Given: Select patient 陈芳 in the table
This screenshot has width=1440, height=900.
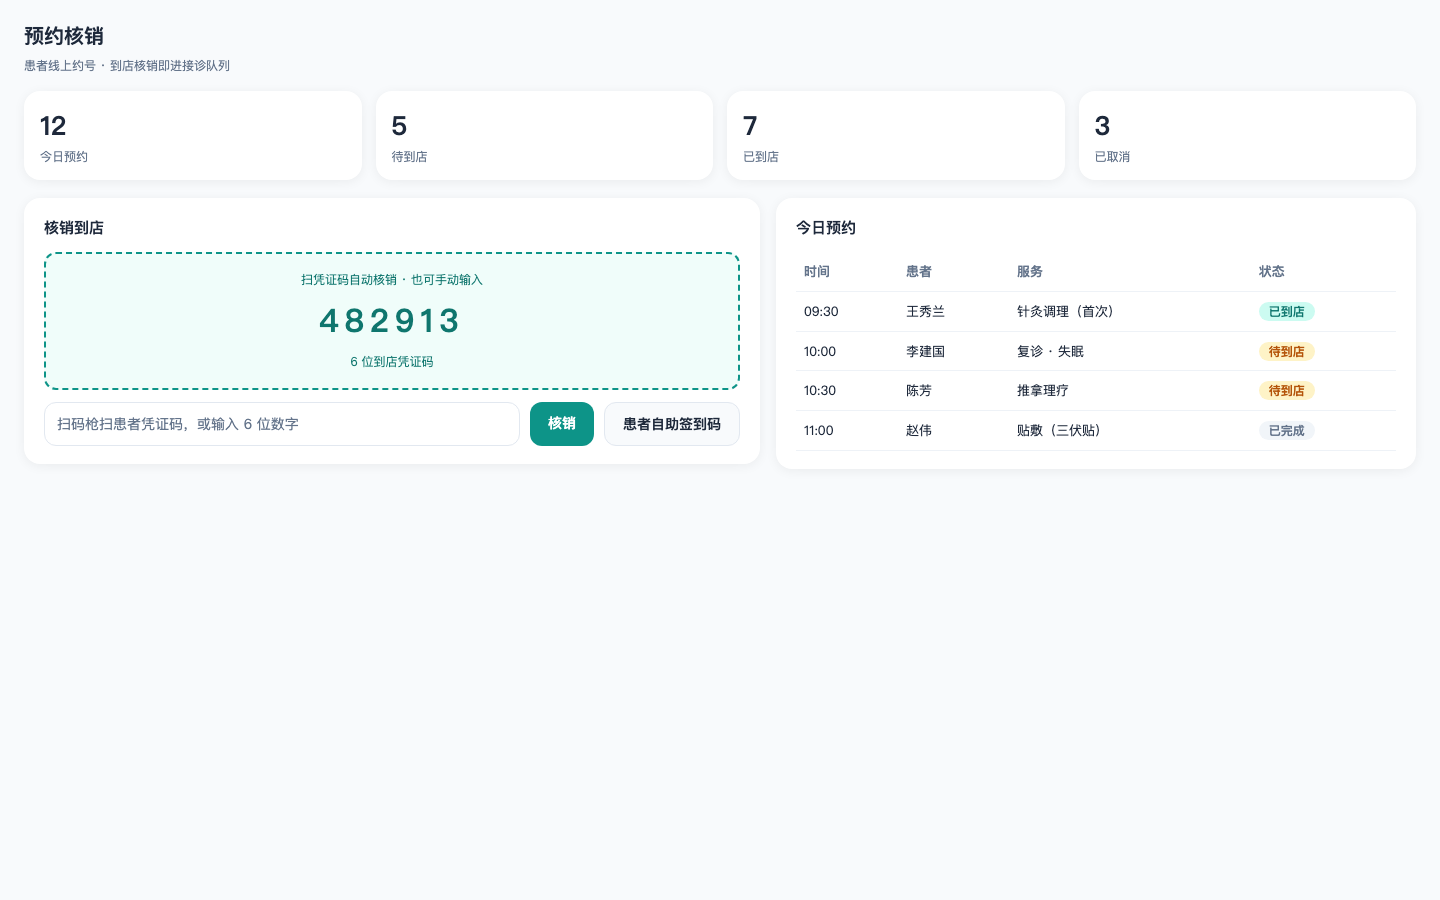Looking at the screenshot, I should coord(919,391).
